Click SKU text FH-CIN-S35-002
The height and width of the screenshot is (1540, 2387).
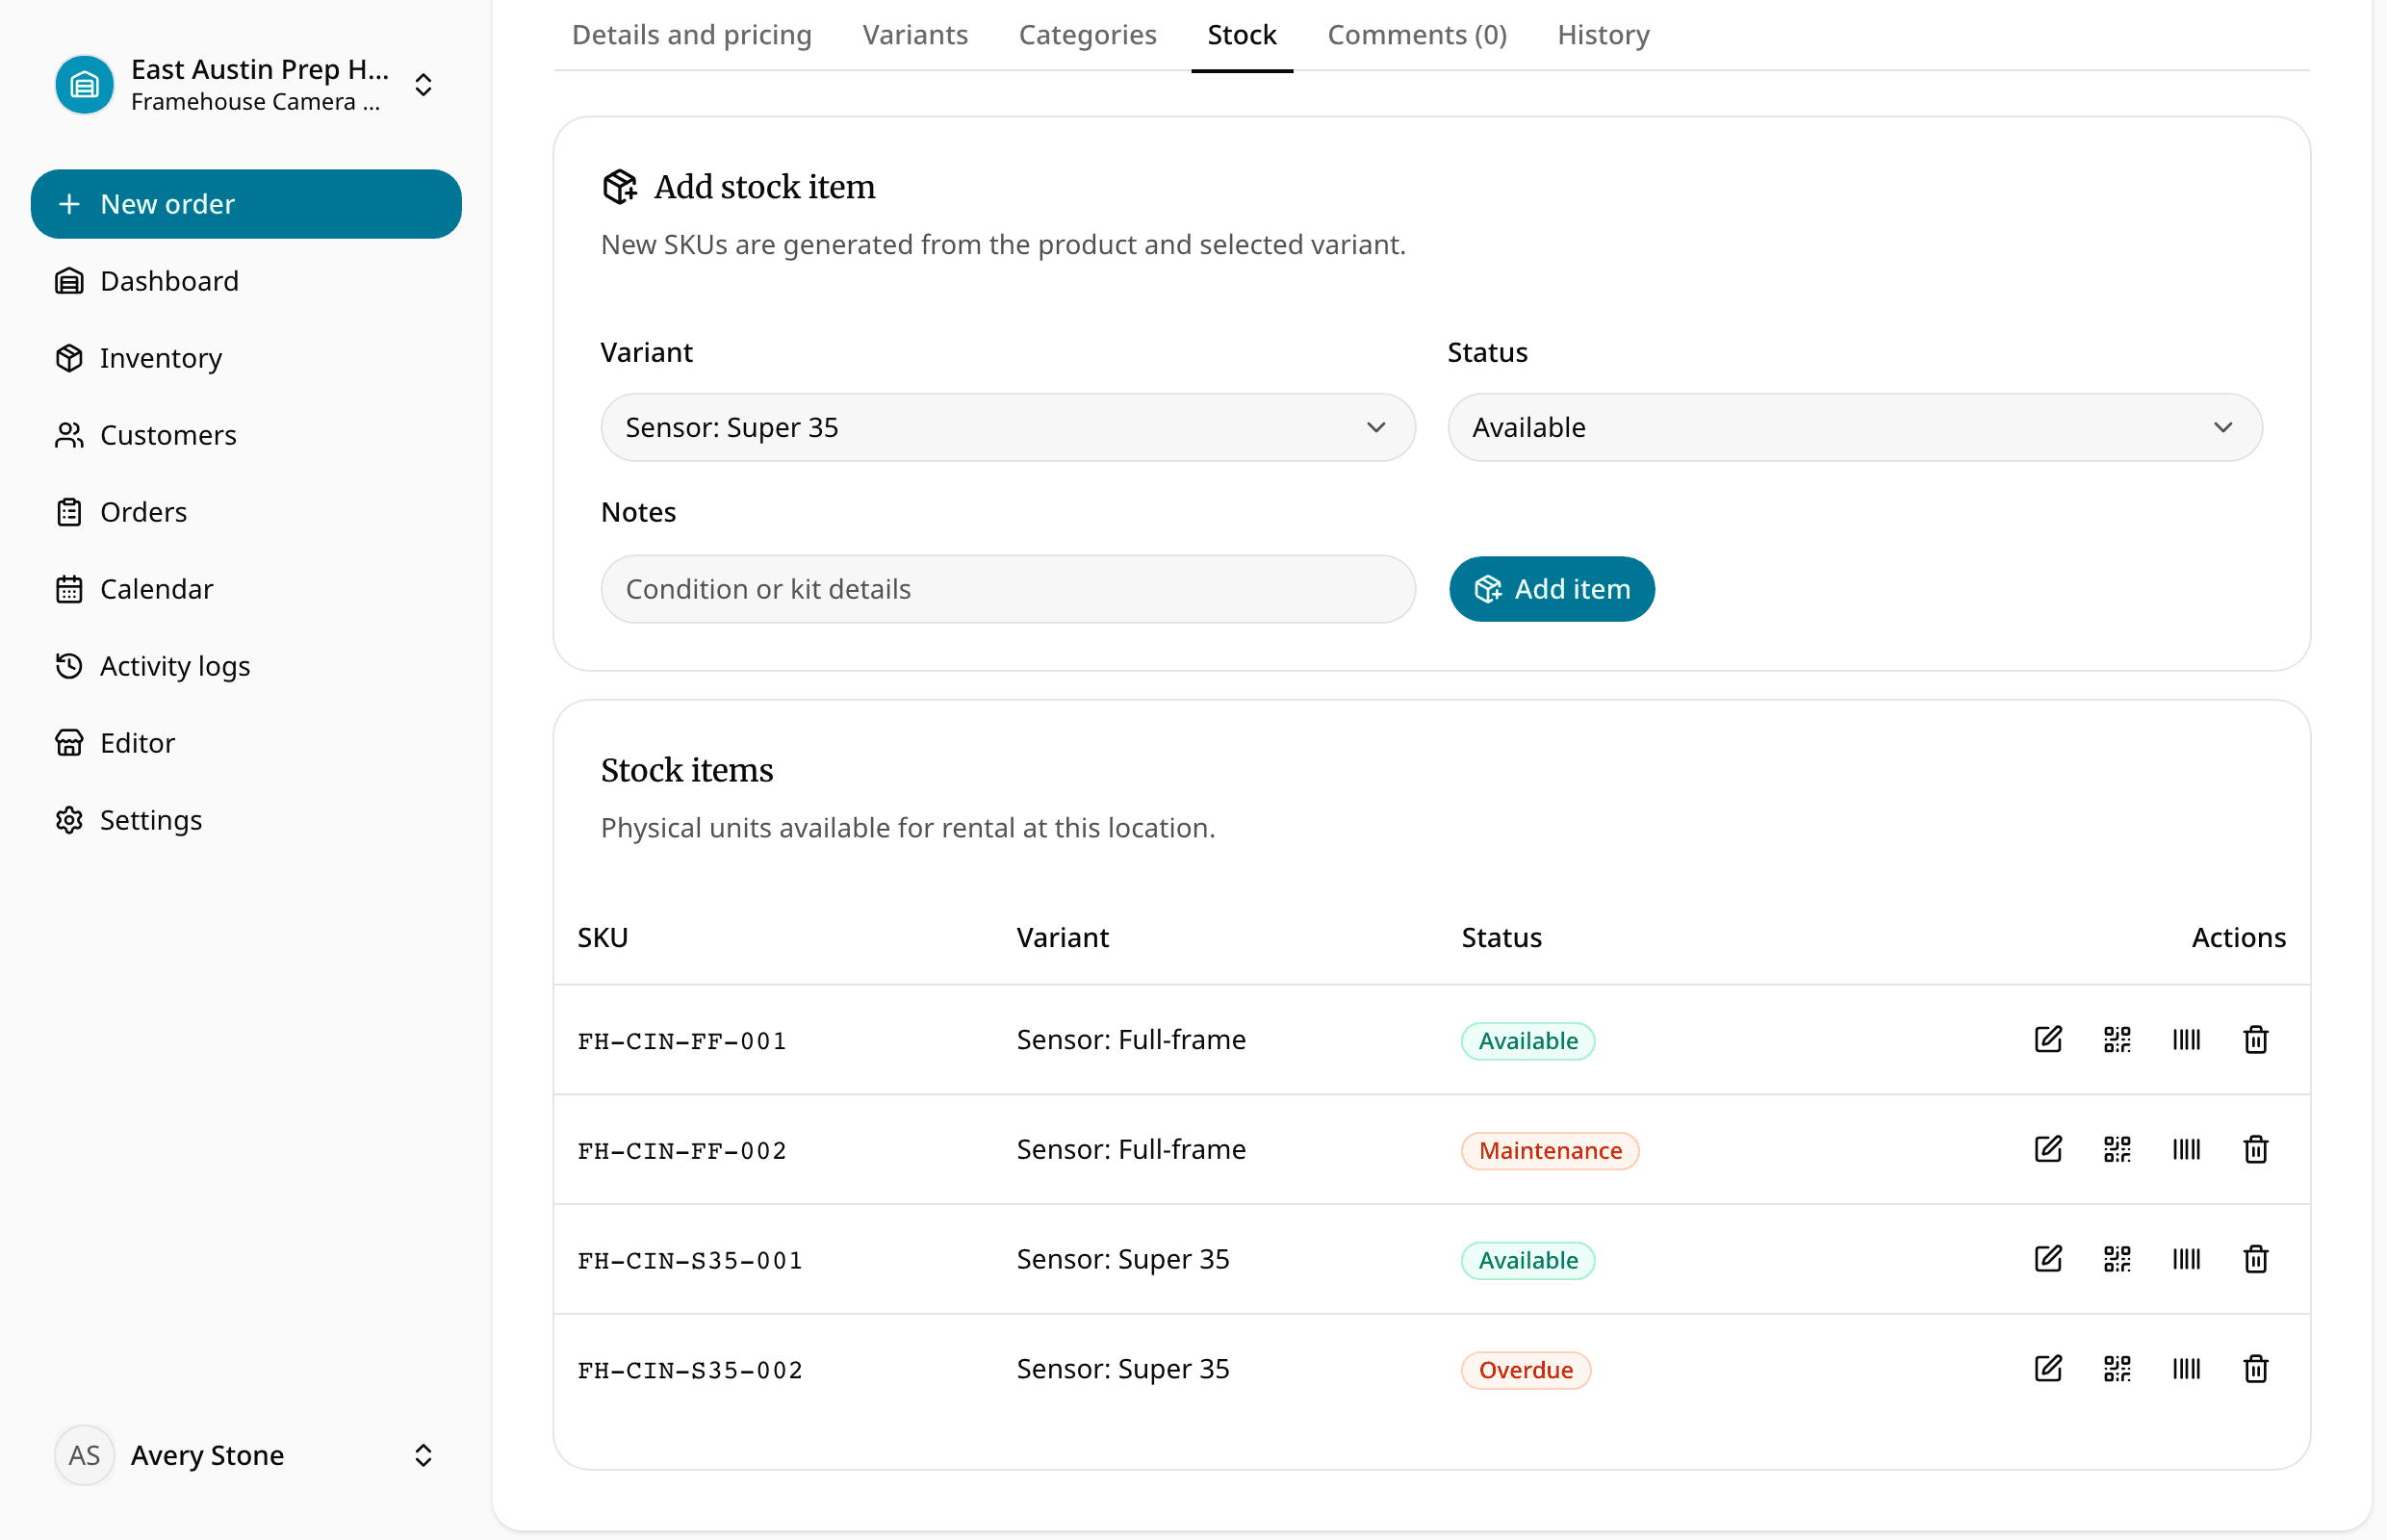690,1370
